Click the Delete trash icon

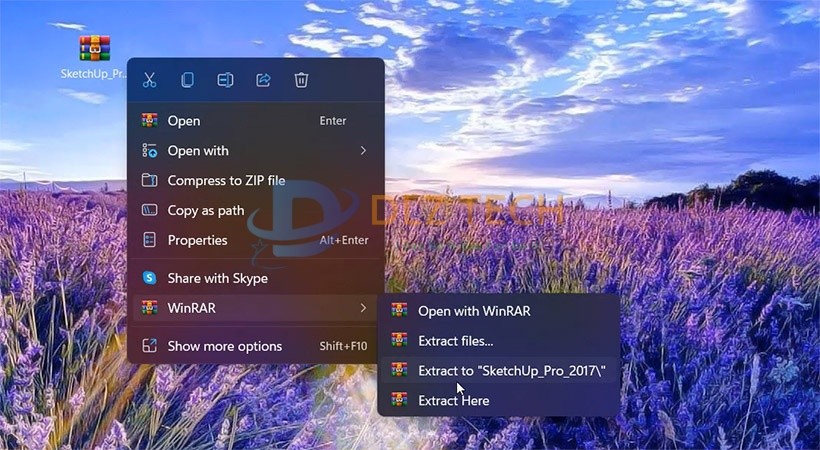tap(301, 80)
